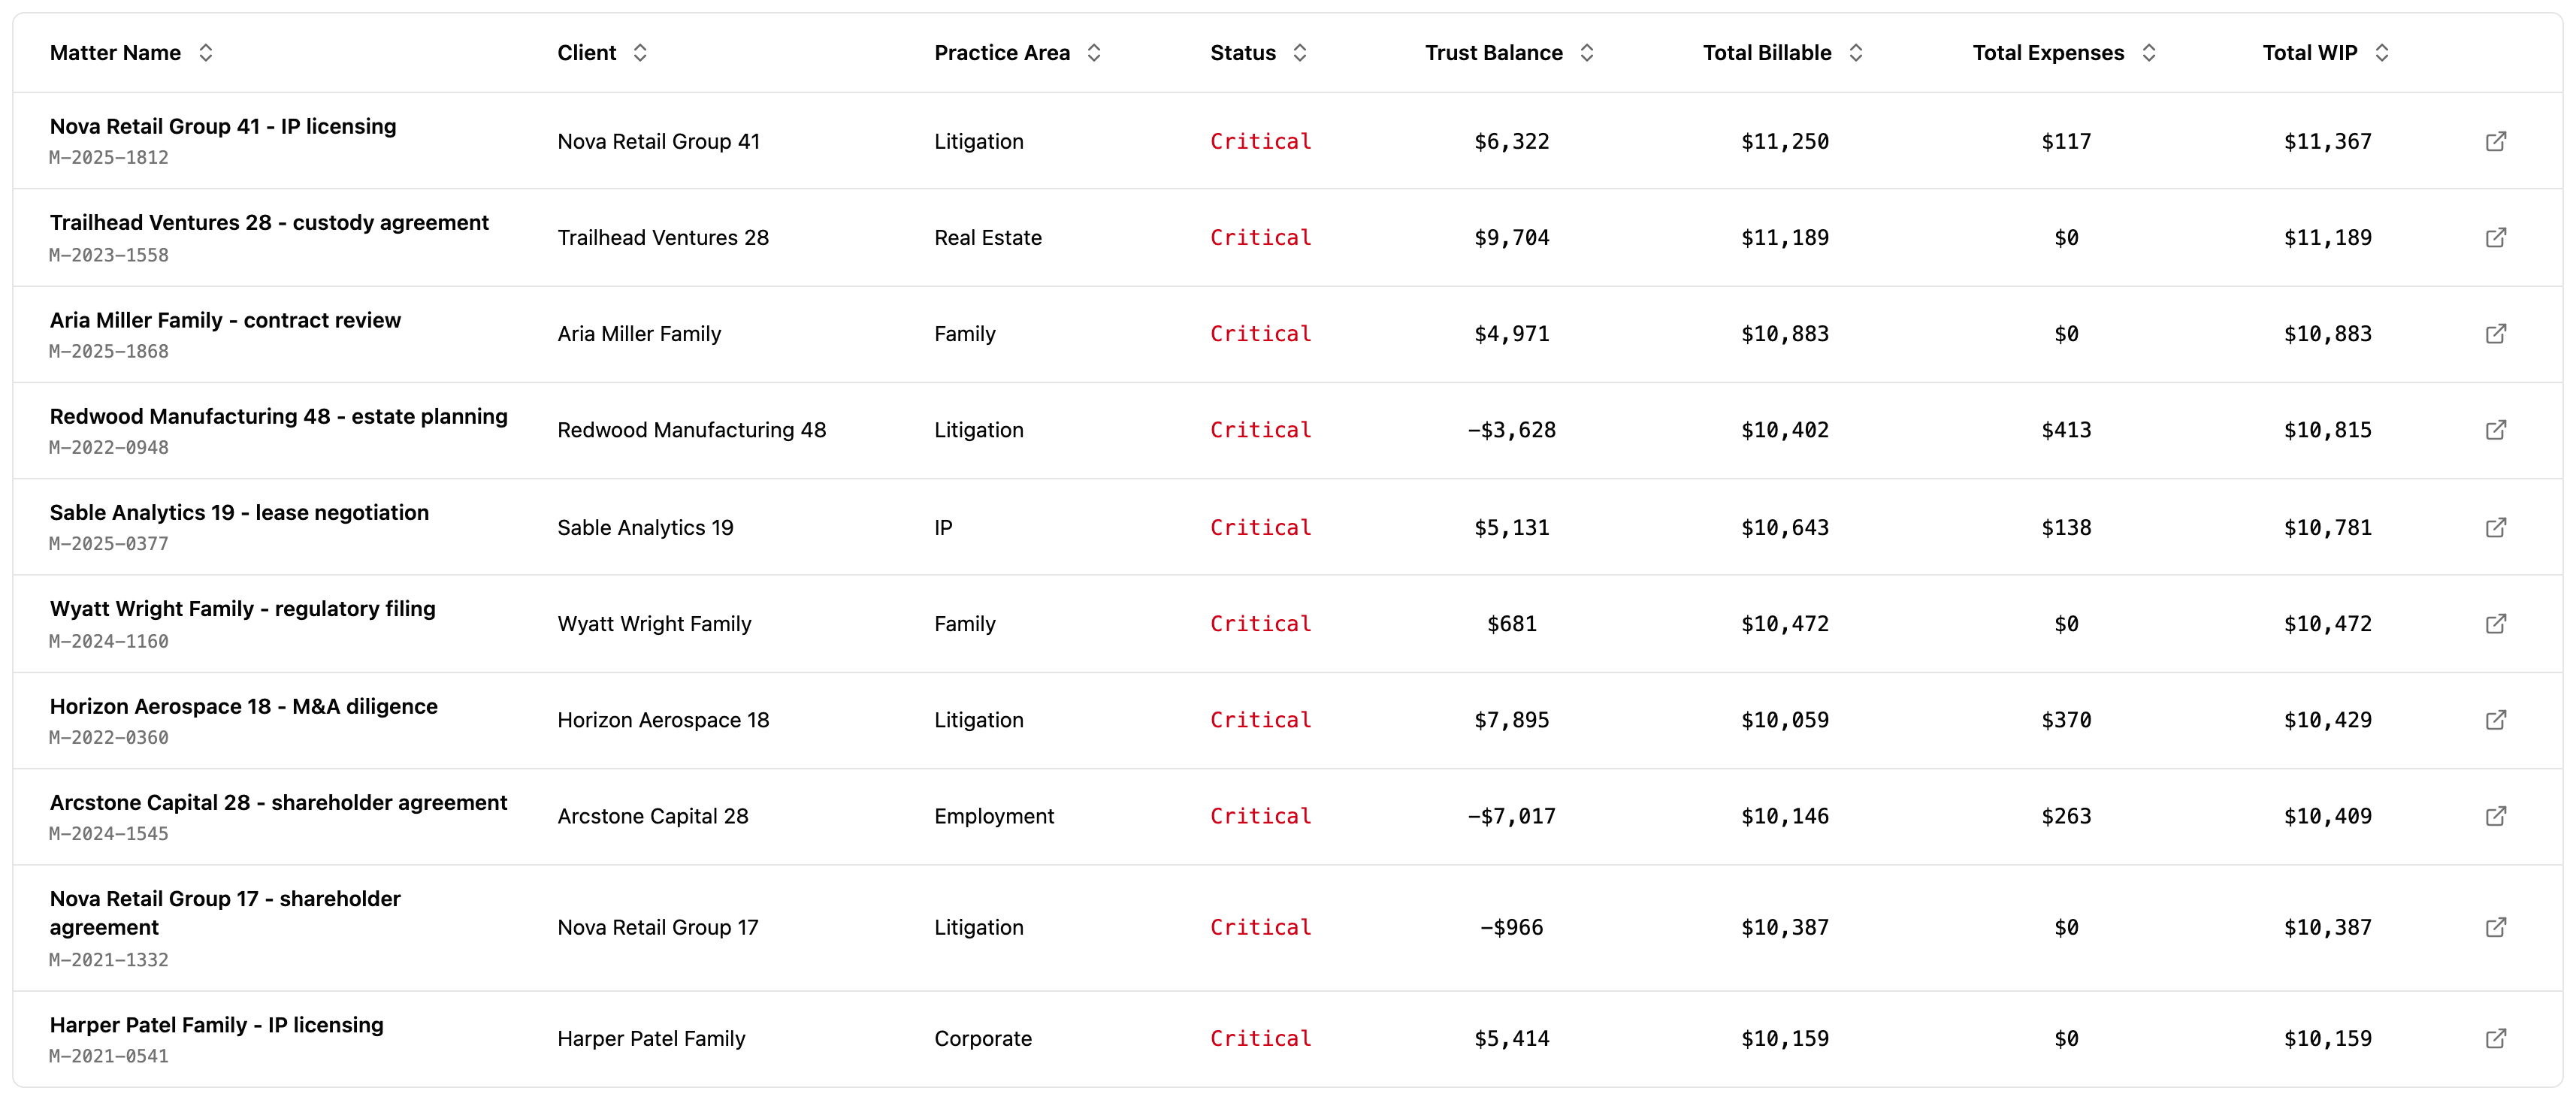Open external link for Arcstone Capital 28 matter
Viewport: 2576px width, 1100px height.
(2496, 815)
